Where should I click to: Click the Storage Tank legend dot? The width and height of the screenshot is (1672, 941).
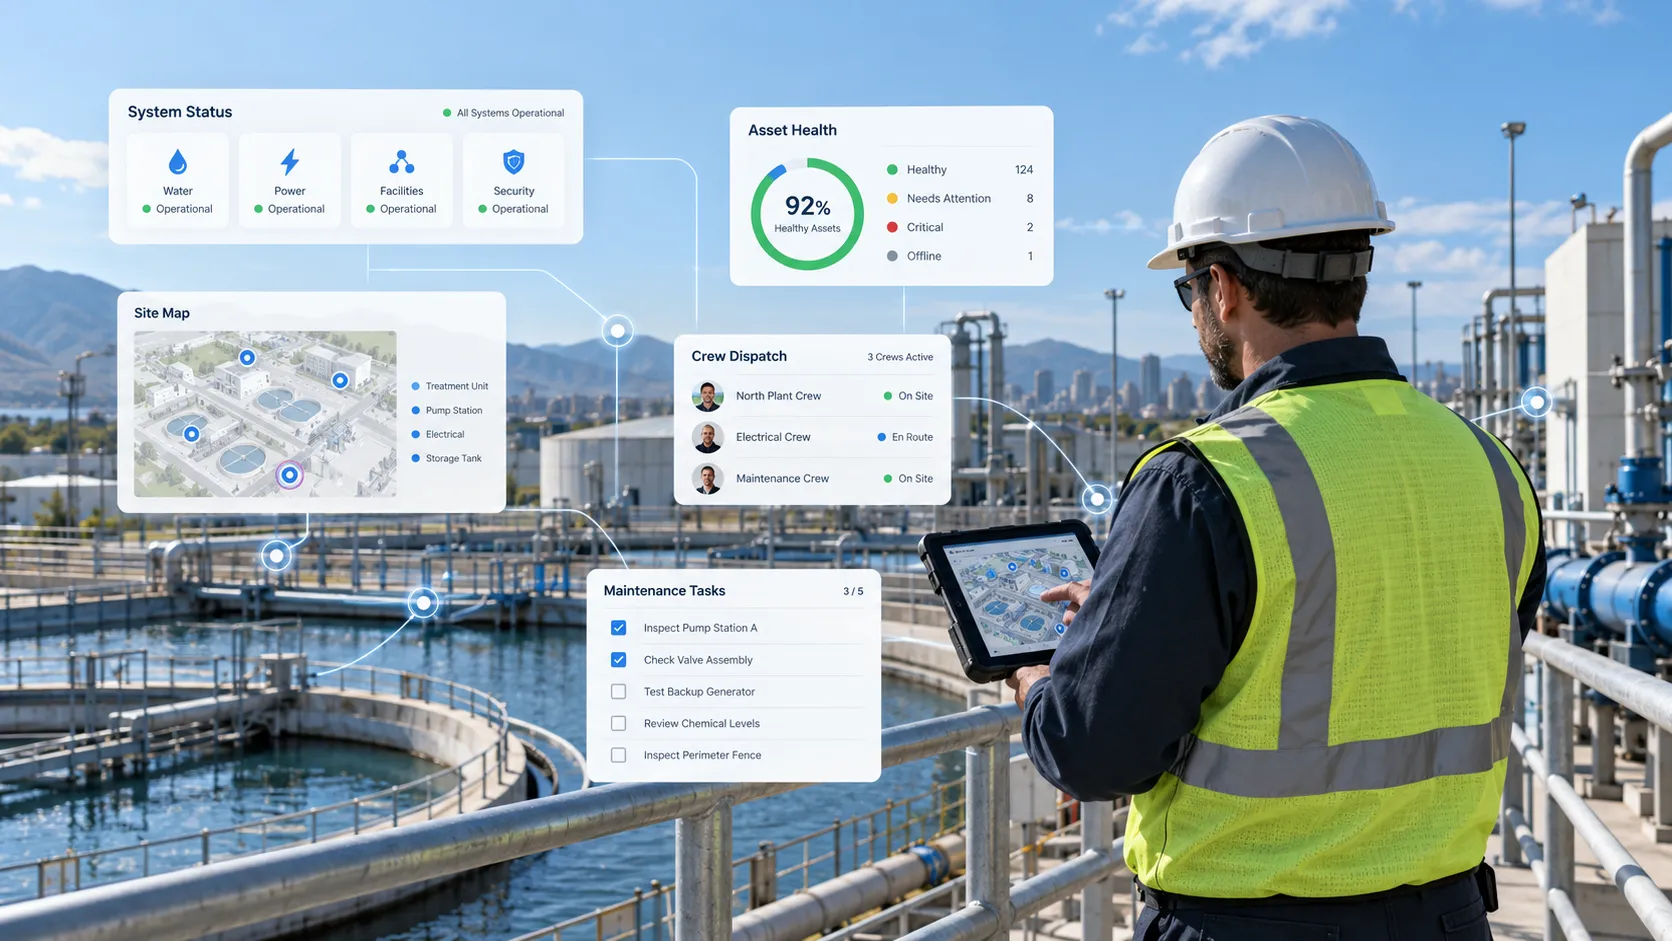416,458
